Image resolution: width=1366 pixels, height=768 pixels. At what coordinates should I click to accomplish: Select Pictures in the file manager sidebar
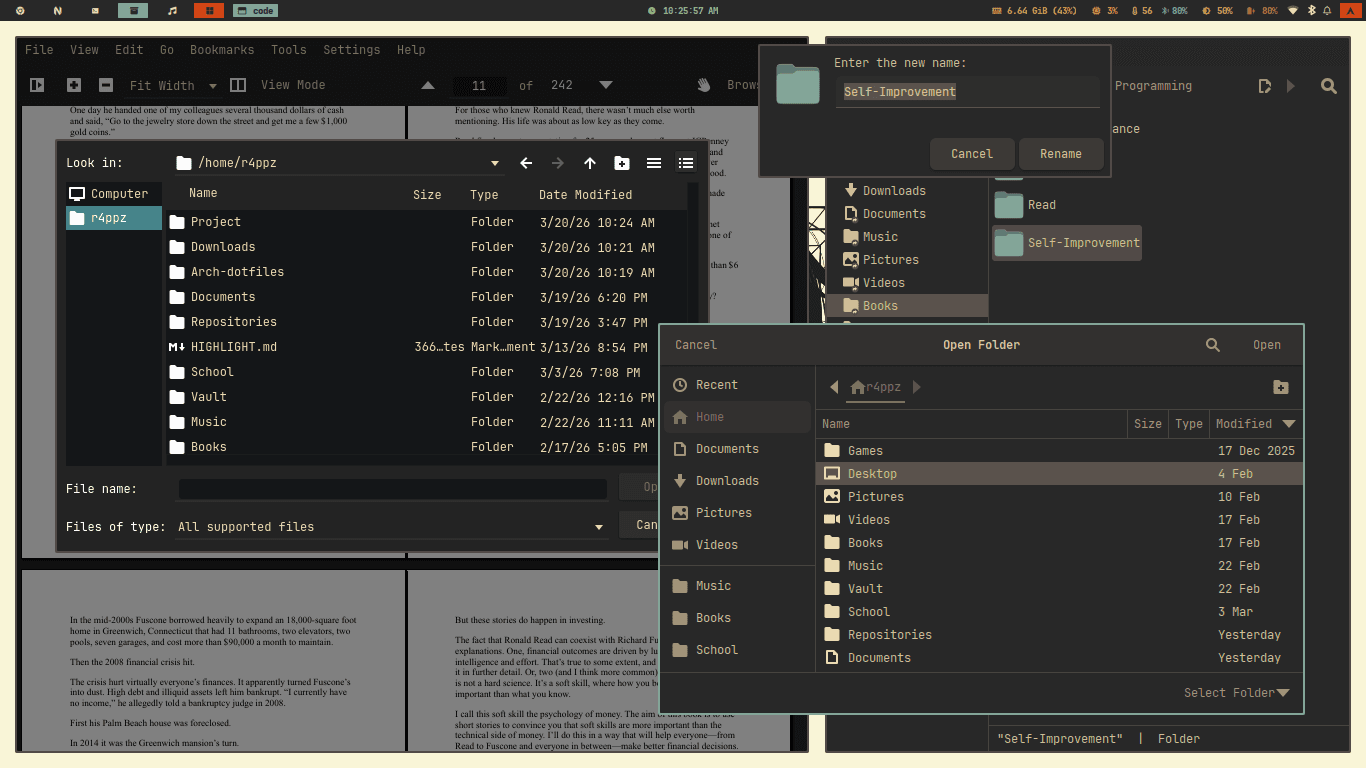[x=908, y=260]
